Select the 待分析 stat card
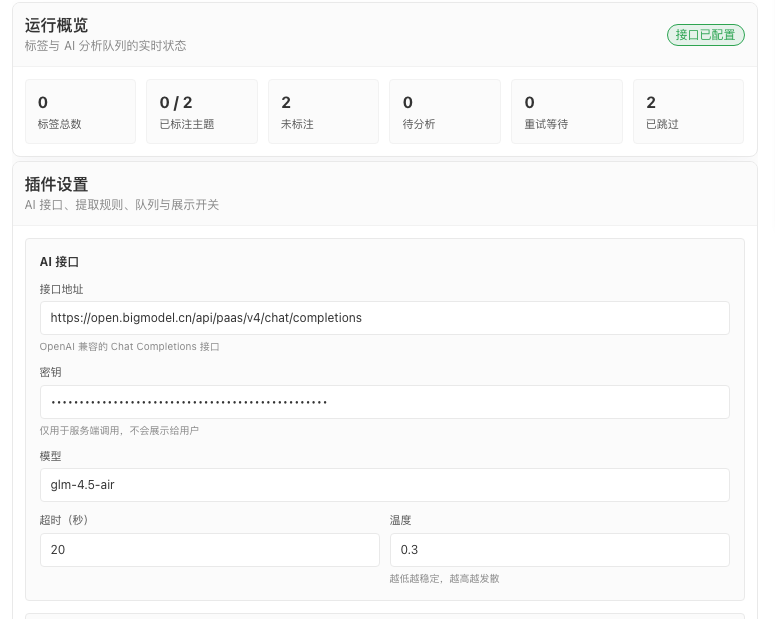 pyautogui.click(x=445, y=112)
